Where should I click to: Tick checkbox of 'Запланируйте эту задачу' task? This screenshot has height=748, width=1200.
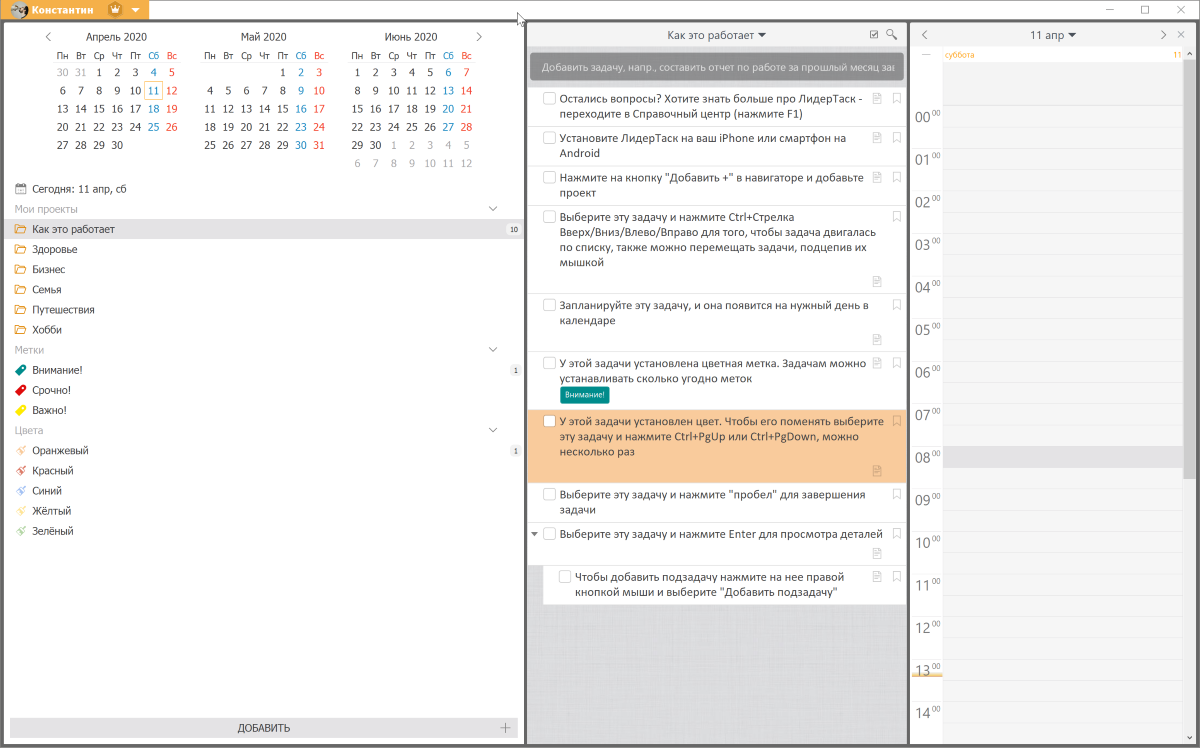549,305
